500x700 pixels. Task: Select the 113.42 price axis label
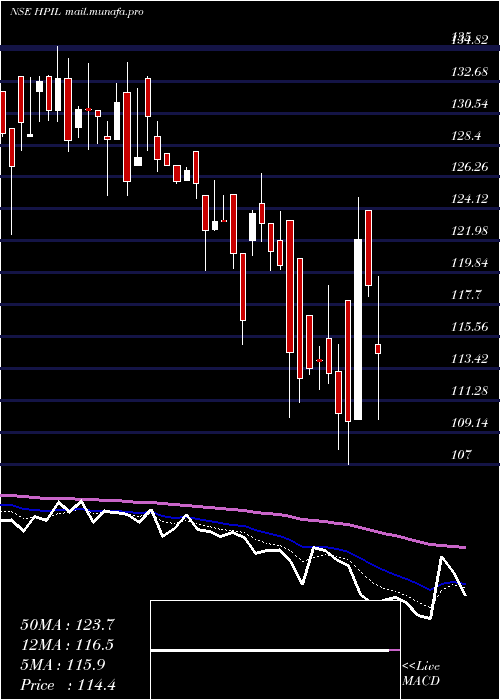point(470,358)
